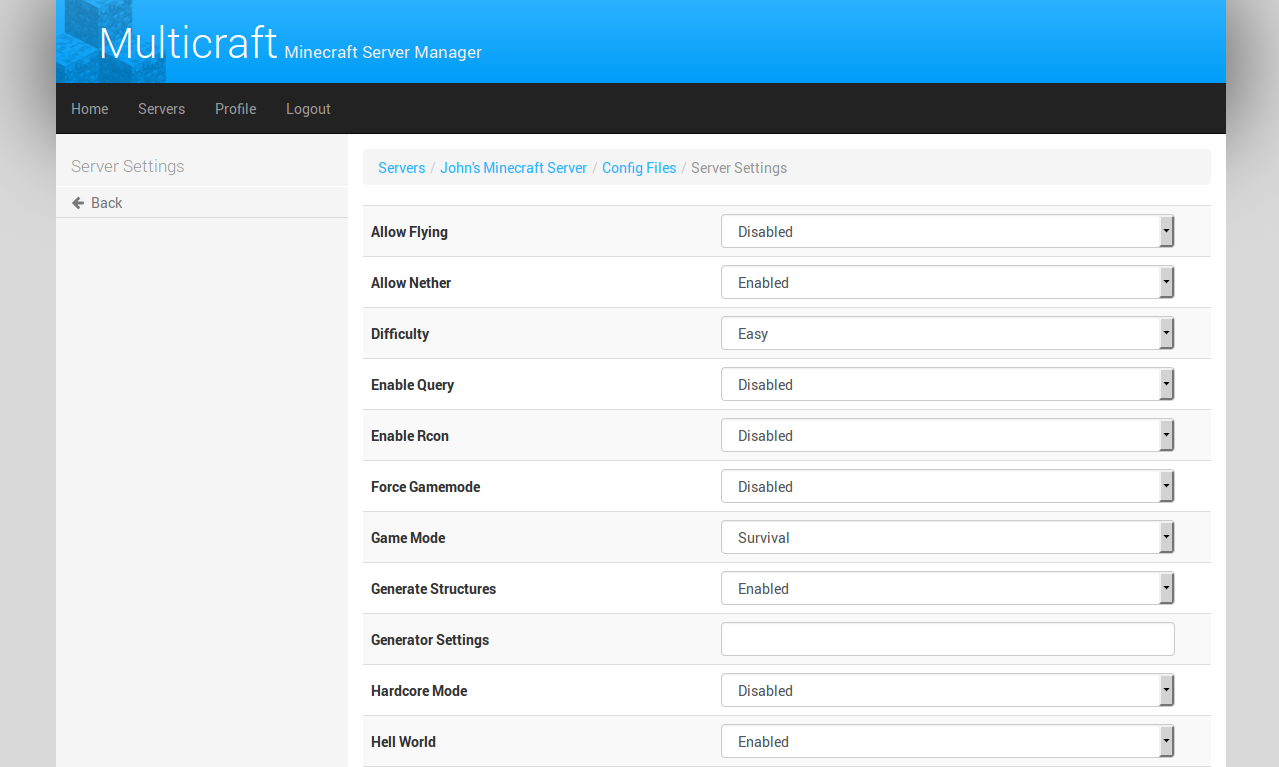This screenshot has height=767, width=1279.
Task: Click the Force Gamemode label
Action: [425, 487]
